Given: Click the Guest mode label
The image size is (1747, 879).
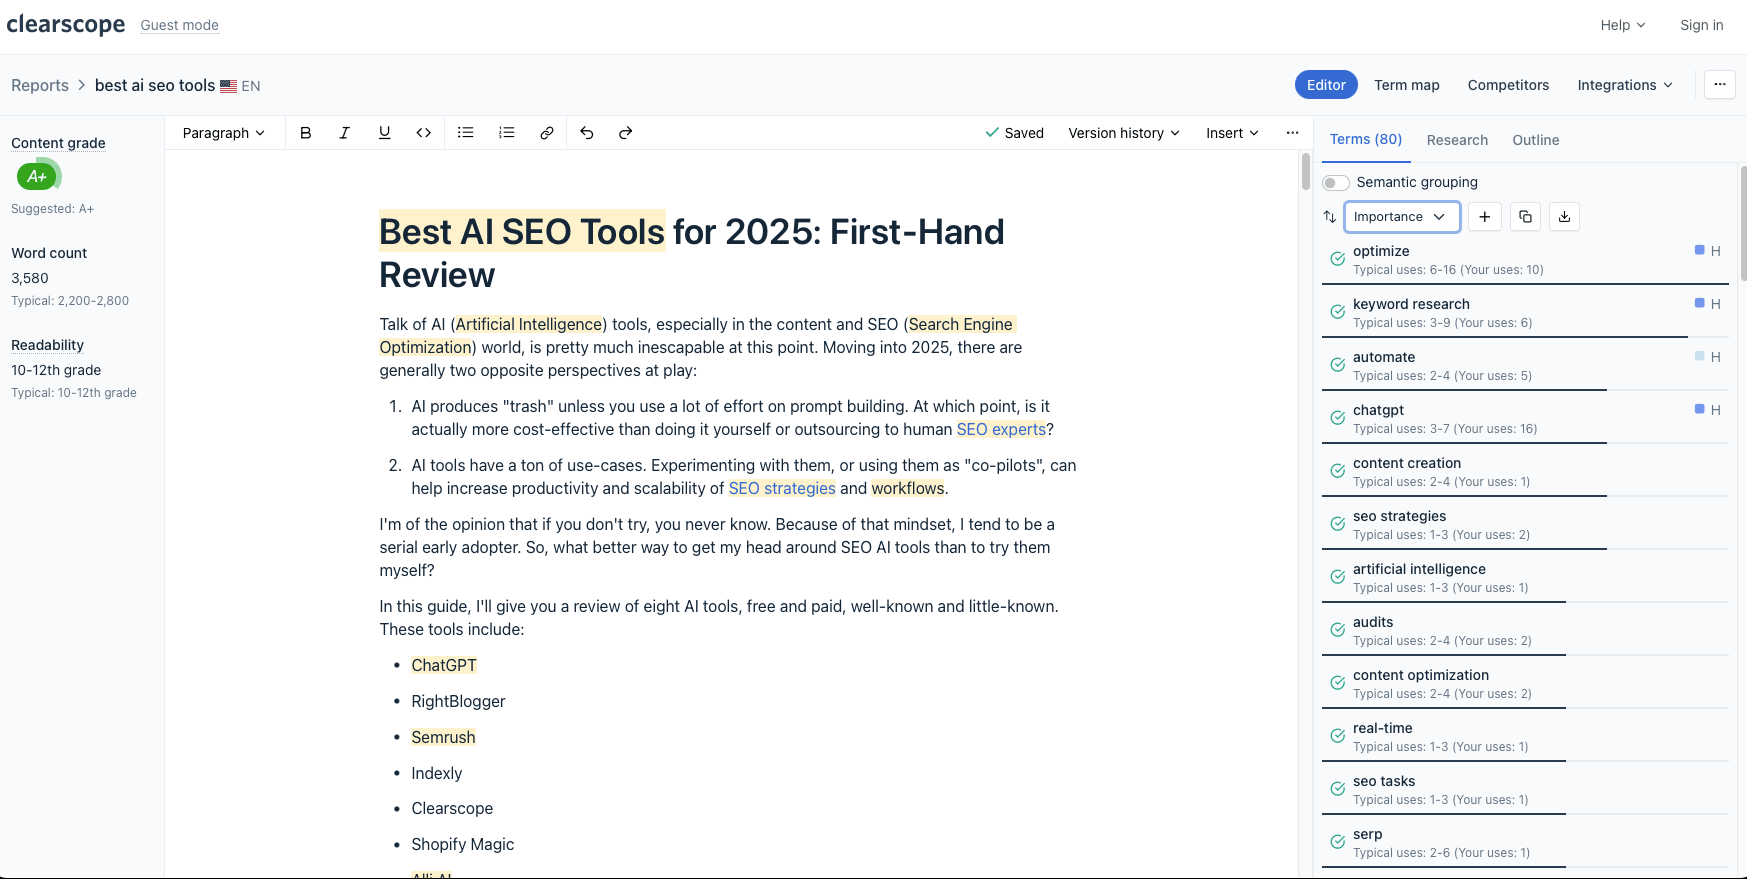Looking at the screenshot, I should coord(180,25).
